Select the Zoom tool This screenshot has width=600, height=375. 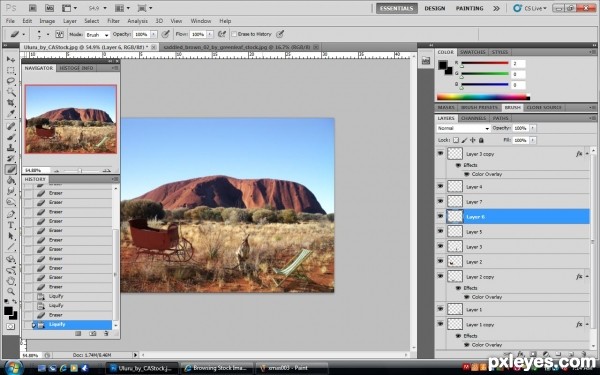point(11,292)
